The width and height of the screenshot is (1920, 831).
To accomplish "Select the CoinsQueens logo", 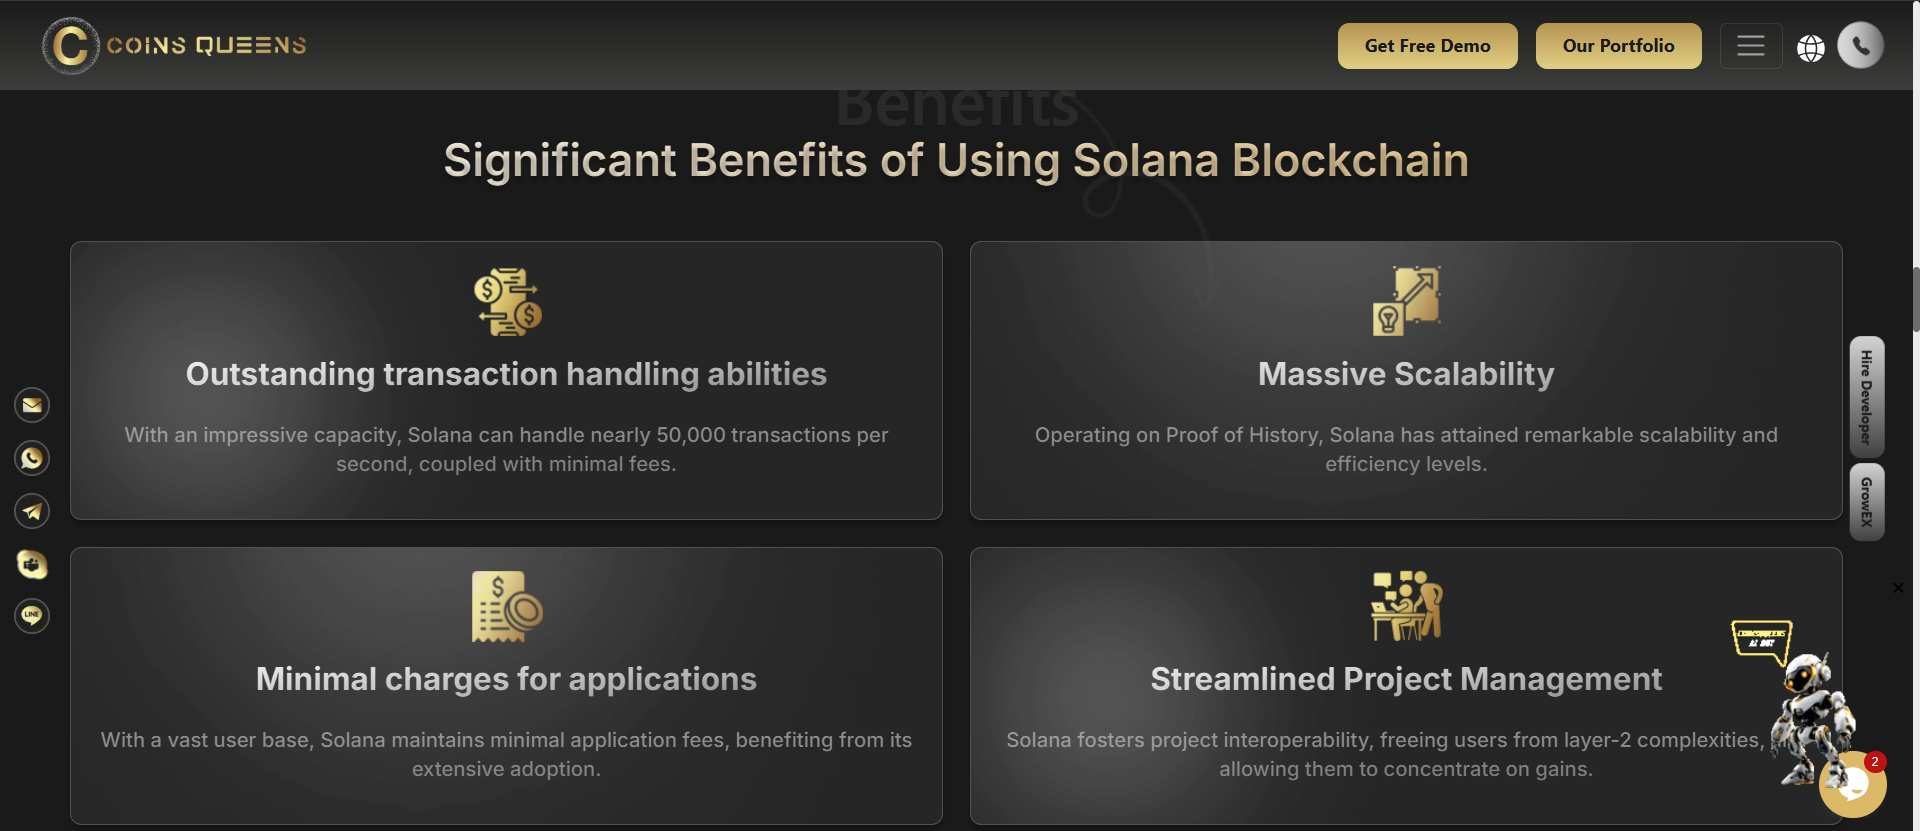I will click(173, 45).
